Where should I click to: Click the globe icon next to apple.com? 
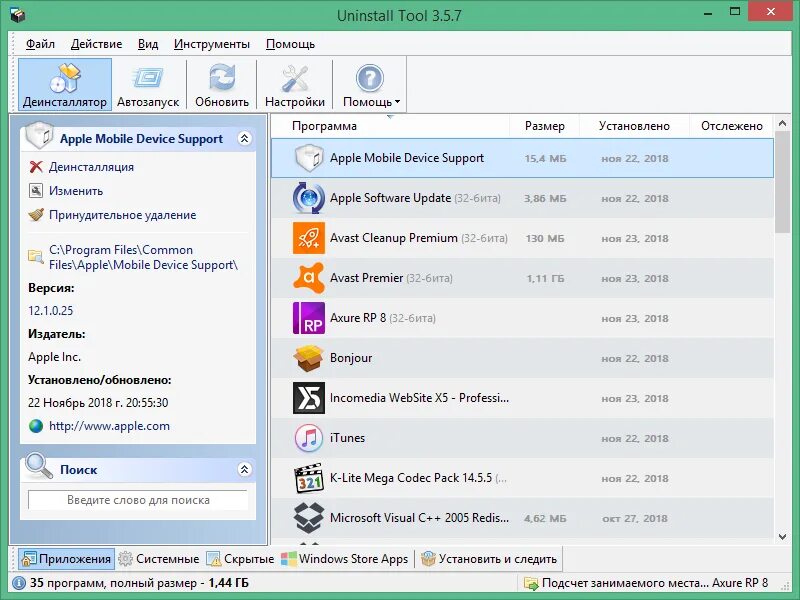(x=36, y=426)
